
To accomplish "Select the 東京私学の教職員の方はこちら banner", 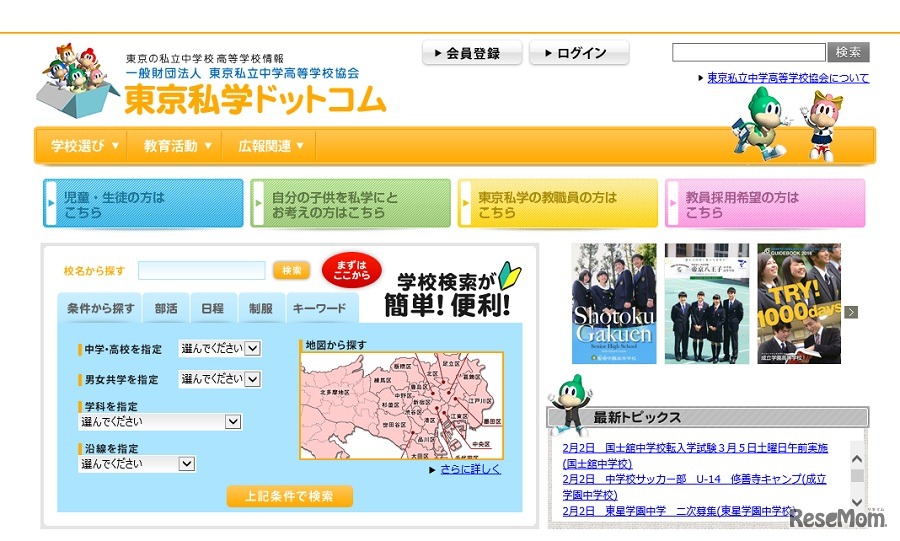I will pyautogui.click(x=558, y=204).
